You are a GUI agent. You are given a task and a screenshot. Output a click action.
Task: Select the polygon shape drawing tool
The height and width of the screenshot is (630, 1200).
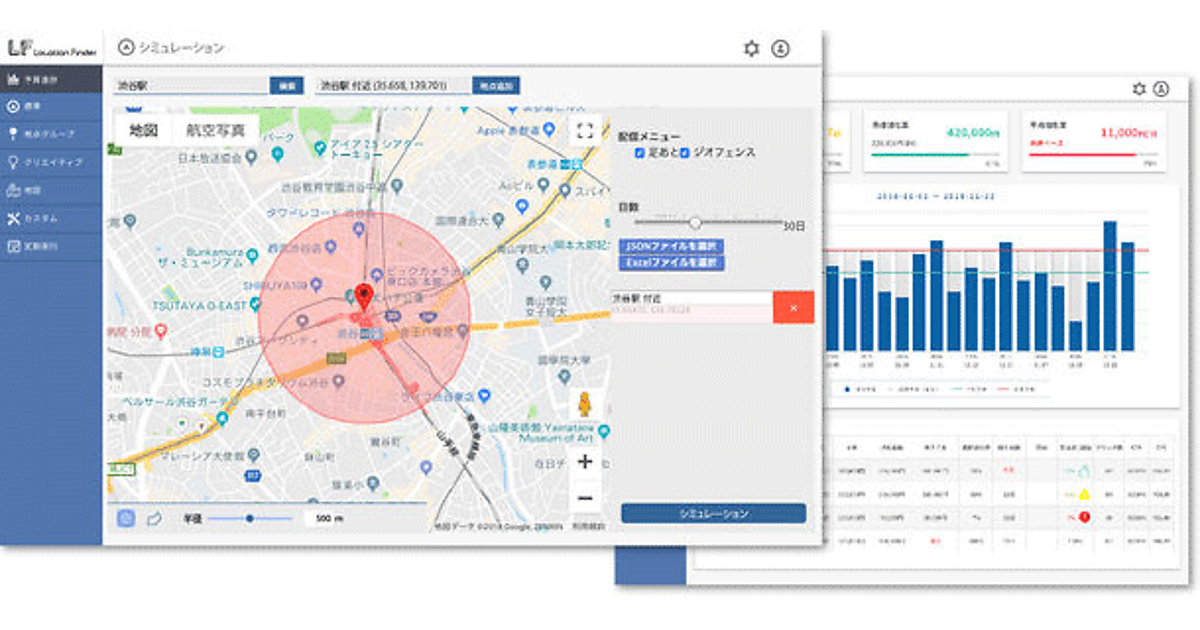(x=154, y=518)
